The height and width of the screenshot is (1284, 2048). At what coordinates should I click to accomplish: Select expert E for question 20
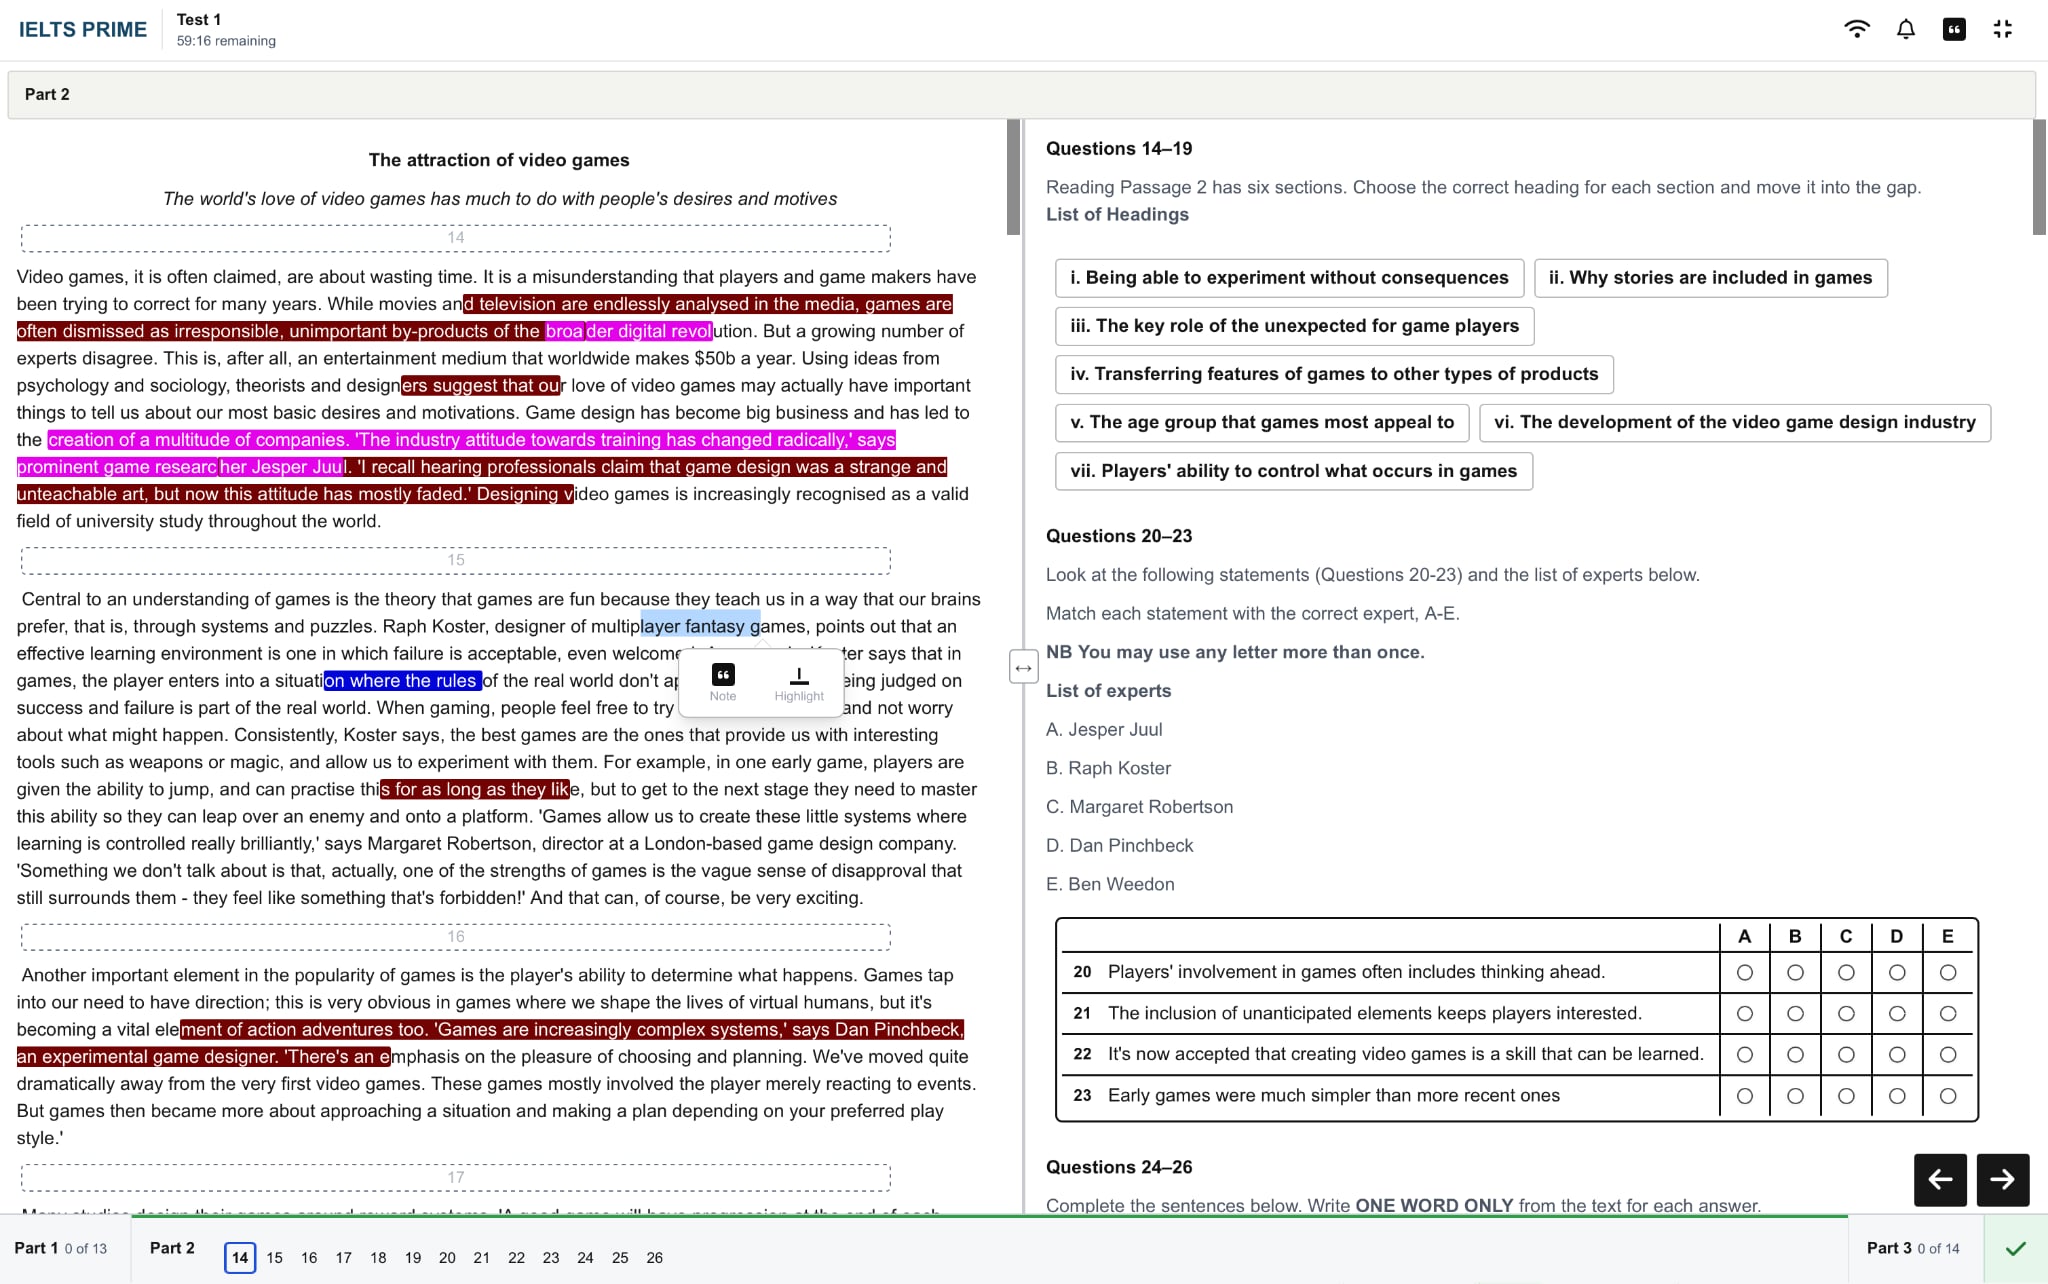(1948, 972)
